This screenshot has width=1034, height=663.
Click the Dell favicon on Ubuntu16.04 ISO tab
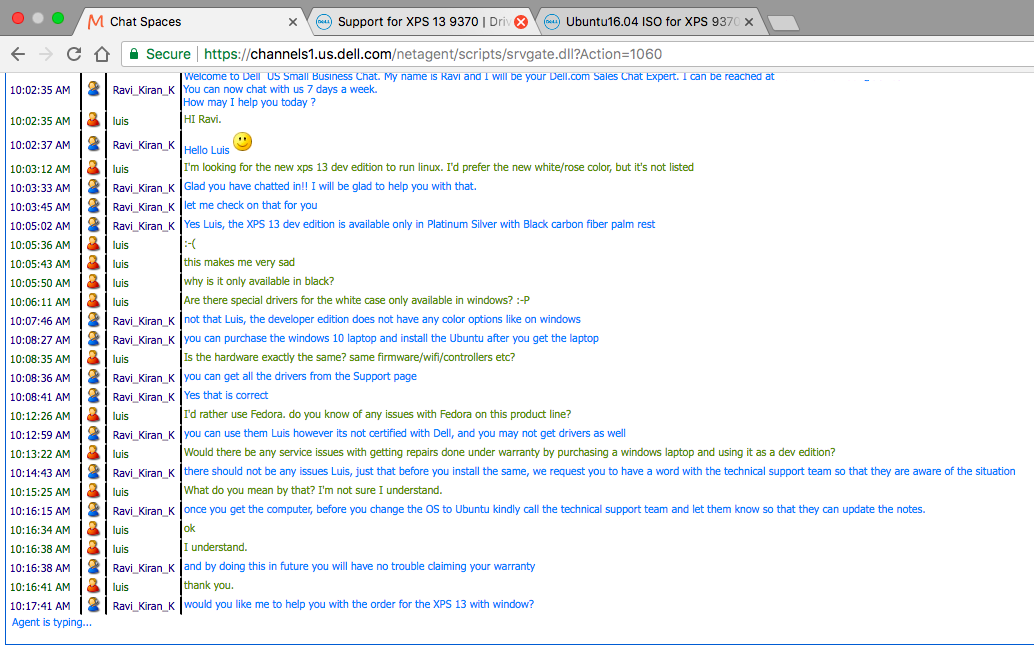point(551,22)
